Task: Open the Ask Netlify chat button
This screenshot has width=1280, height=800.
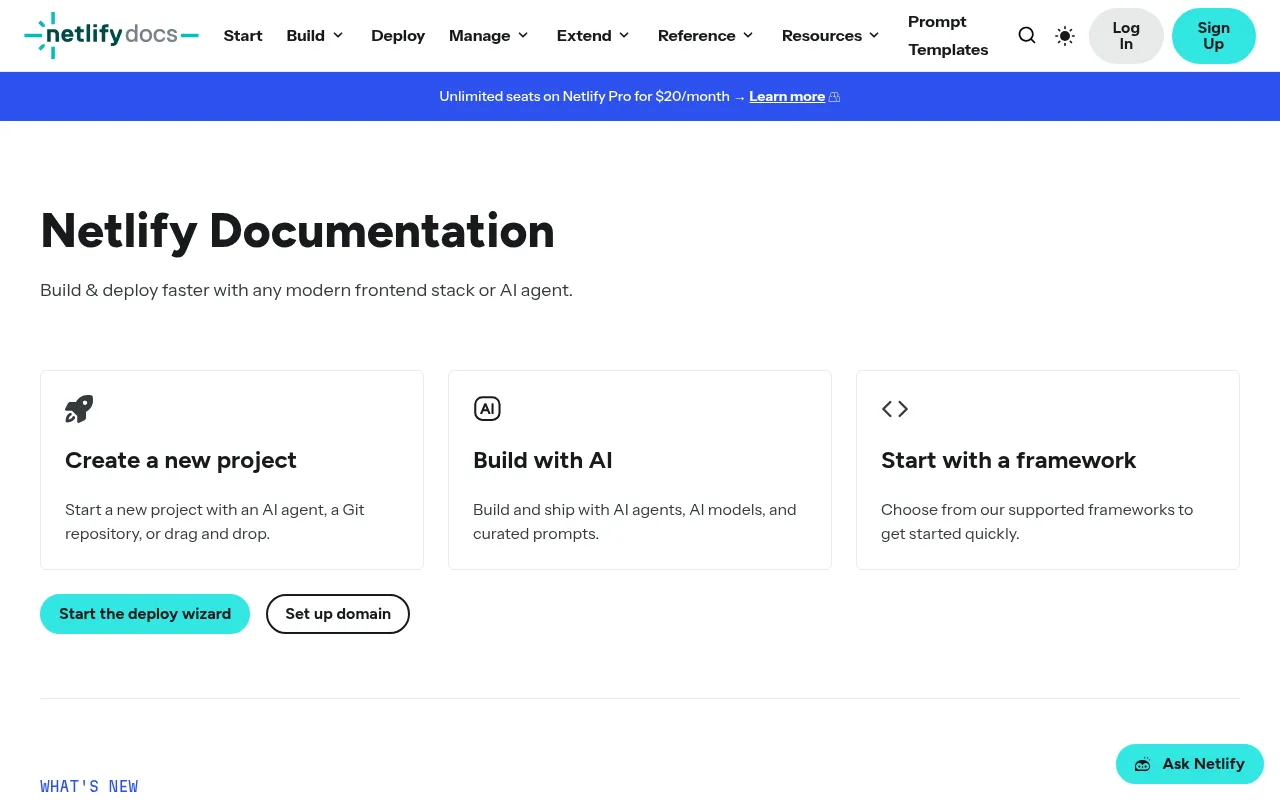Action: pos(1190,764)
